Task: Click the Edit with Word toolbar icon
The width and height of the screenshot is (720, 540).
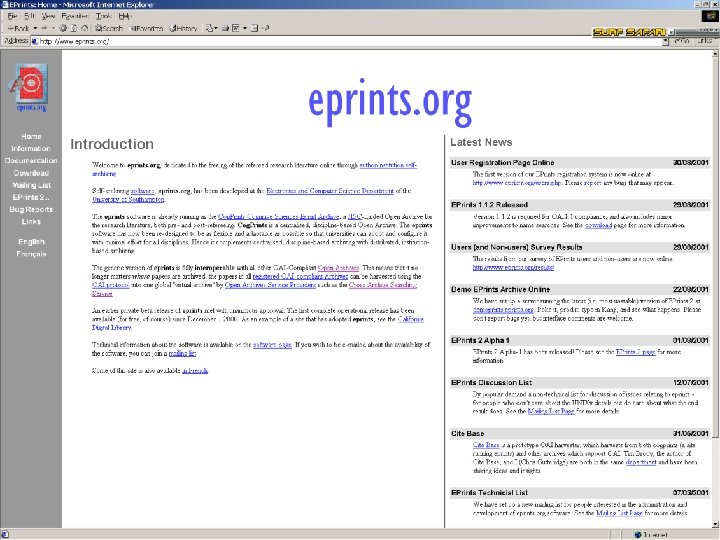Action: pos(236,28)
